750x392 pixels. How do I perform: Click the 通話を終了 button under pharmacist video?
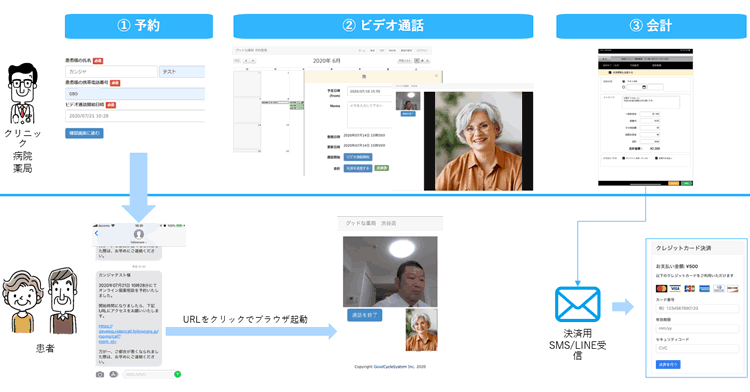coord(364,315)
